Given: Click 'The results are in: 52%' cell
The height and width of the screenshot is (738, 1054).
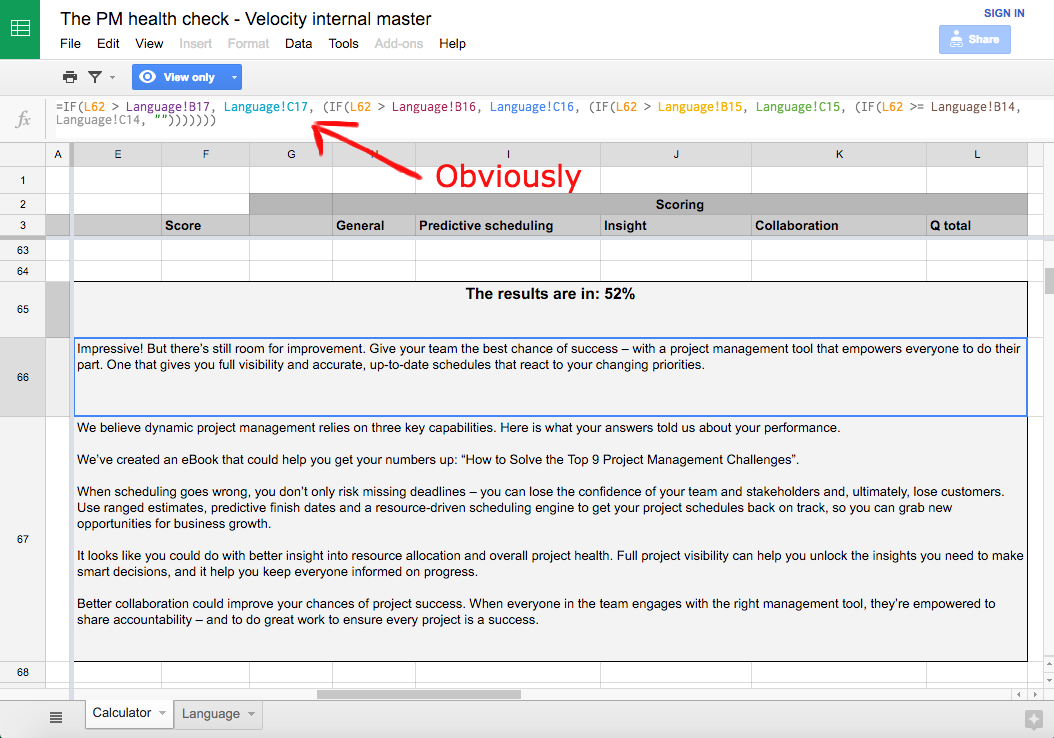Looking at the screenshot, I should 551,309.
